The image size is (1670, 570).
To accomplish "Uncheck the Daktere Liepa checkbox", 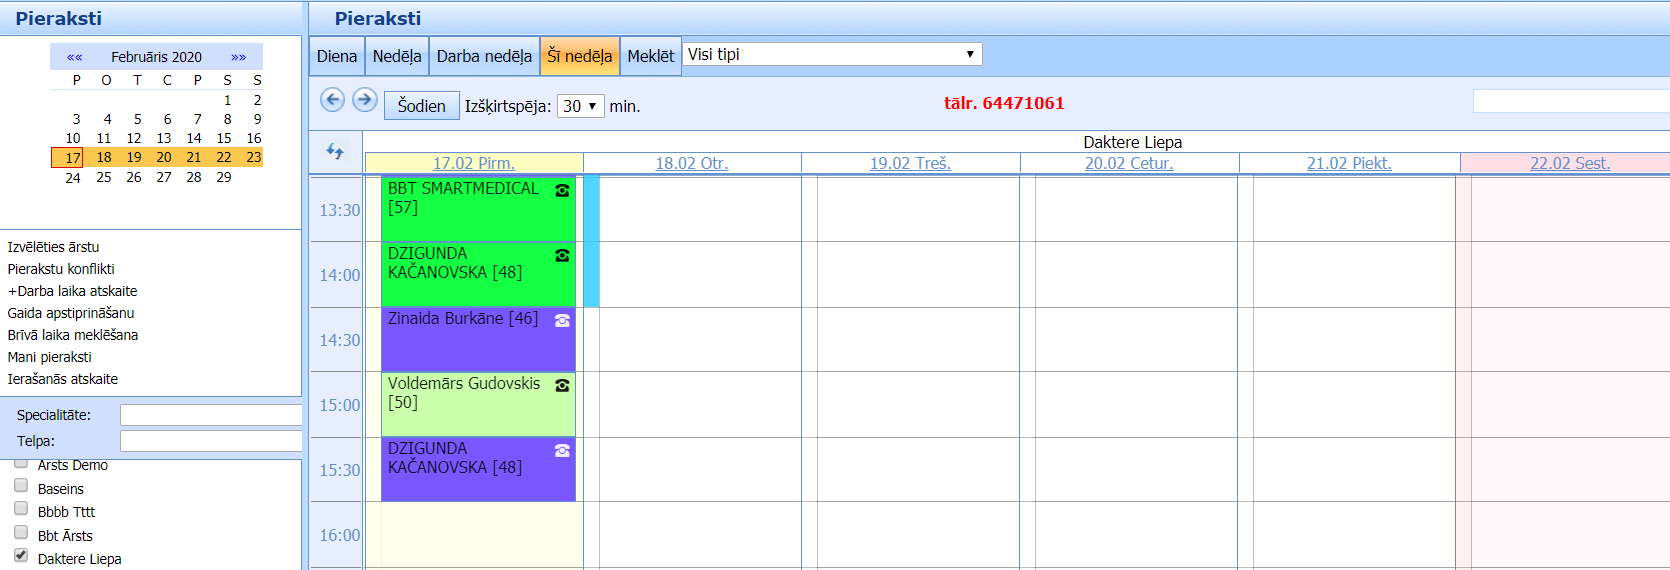I will (21, 555).
